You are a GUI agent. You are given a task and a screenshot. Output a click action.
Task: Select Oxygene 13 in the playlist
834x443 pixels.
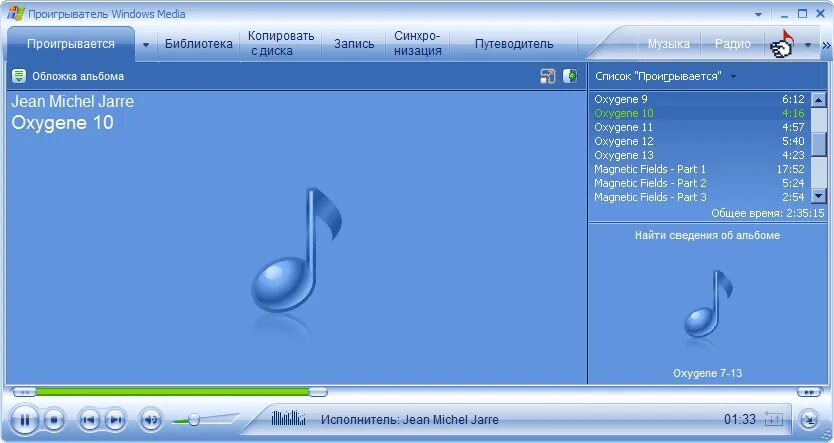699,155
